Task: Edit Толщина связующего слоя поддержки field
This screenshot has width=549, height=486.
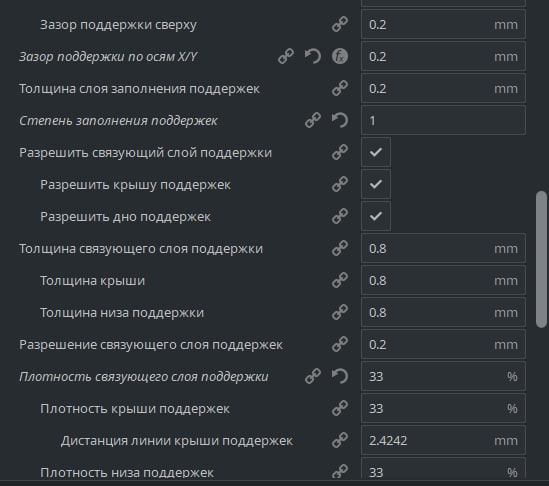Action: [x=443, y=248]
